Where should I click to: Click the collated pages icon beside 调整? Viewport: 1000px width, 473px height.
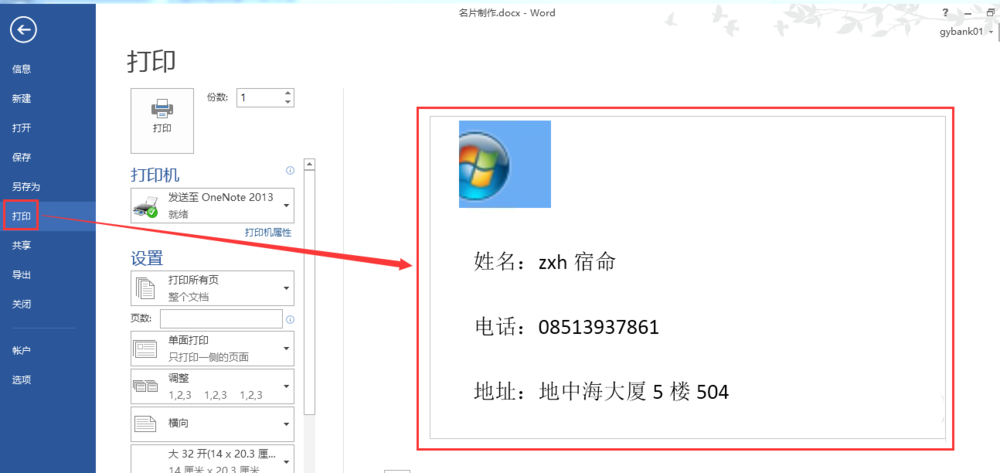point(145,386)
